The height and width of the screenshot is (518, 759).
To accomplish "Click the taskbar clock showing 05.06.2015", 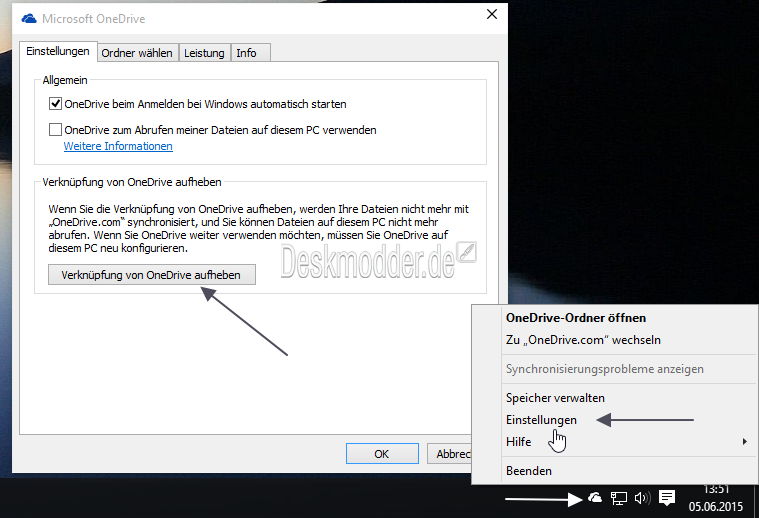I will 715,498.
